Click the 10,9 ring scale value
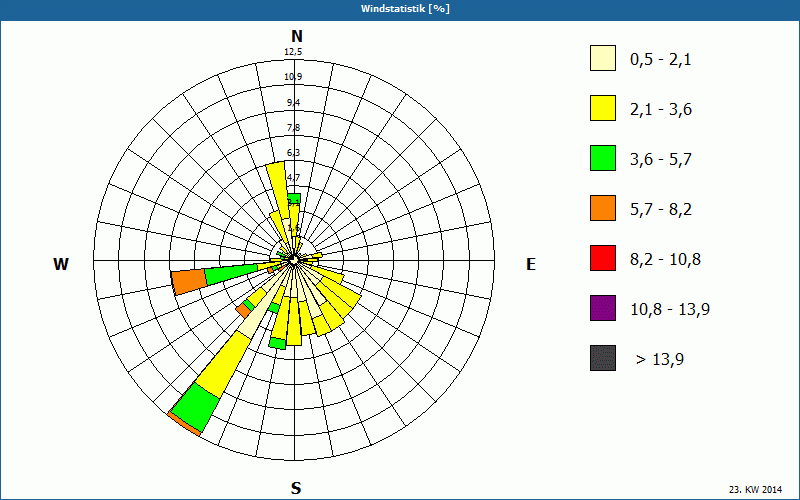Viewport: 800px width, 500px height. [293, 77]
